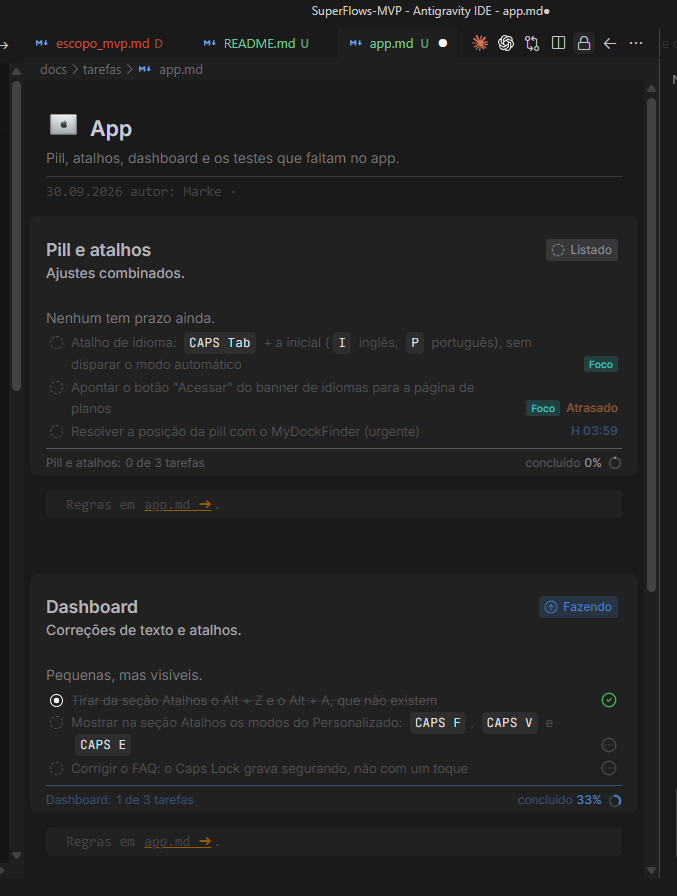677x896 pixels.
Task: Click the status circle beside CAPS E row
Action: tap(609, 745)
